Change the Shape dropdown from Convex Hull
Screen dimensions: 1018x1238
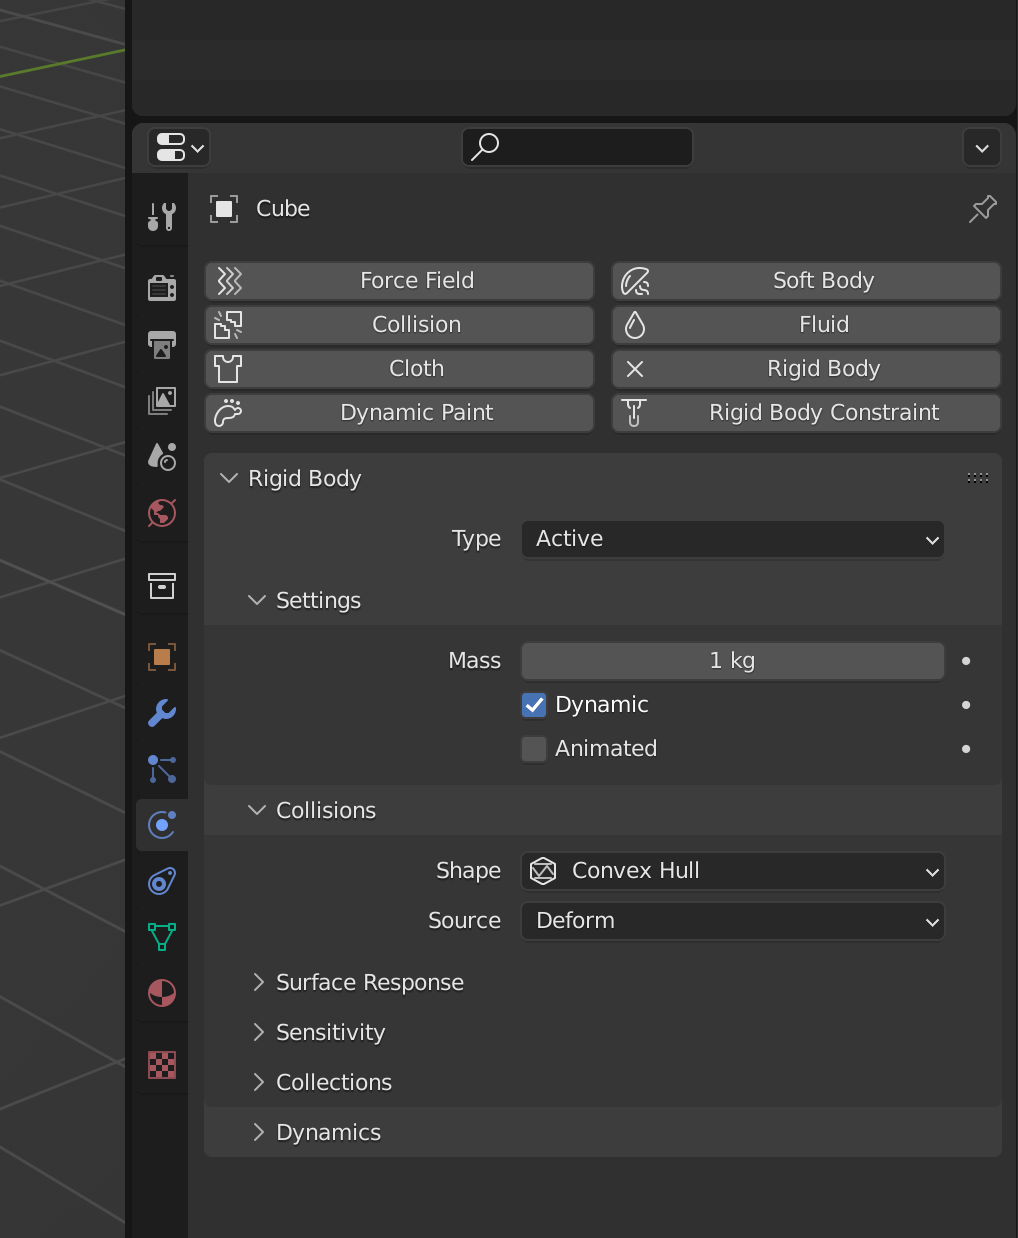pyautogui.click(x=732, y=871)
